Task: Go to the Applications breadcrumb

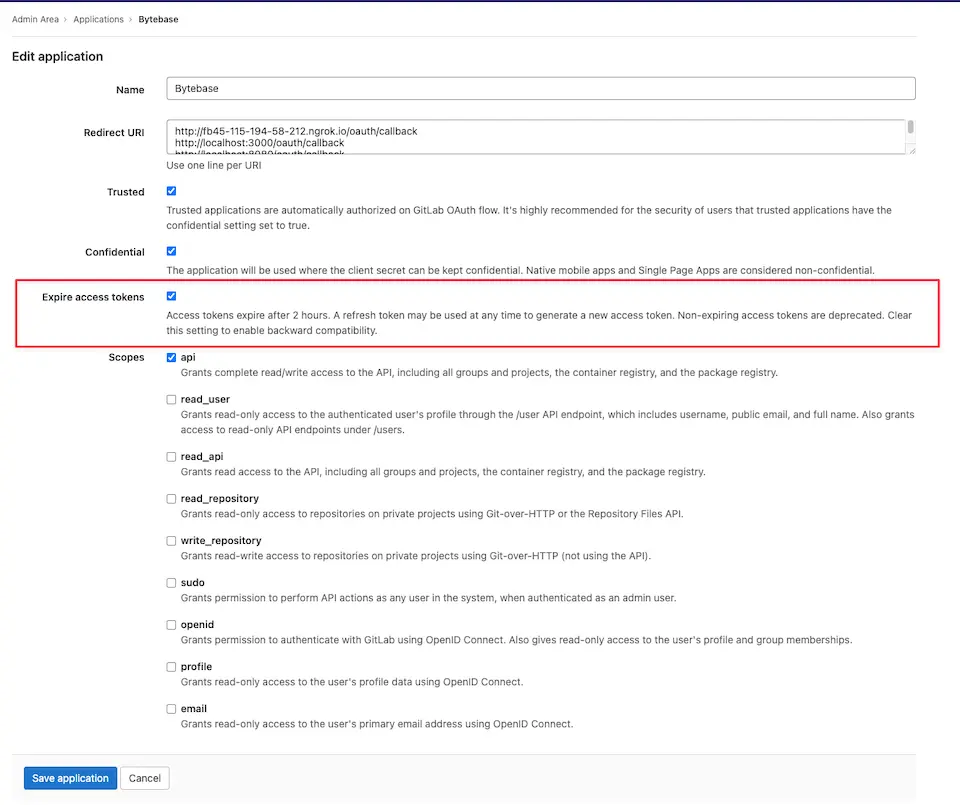Action: pyautogui.click(x=99, y=20)
